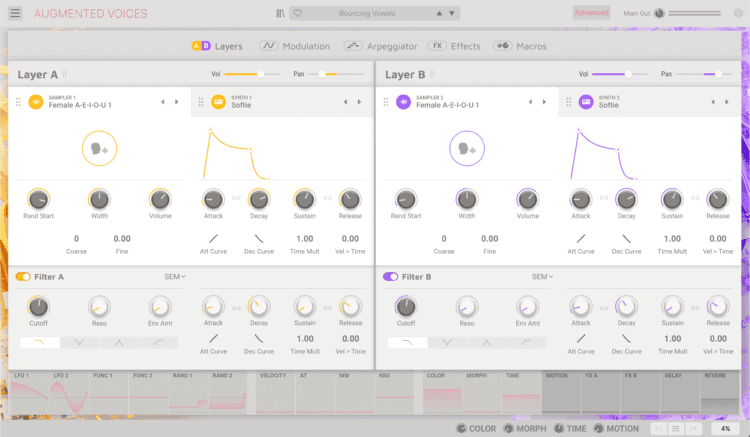The height and width of the screenshot is (437, 750).
Task: Select previous preset with up arrow
Action: (x=439, y=13)
